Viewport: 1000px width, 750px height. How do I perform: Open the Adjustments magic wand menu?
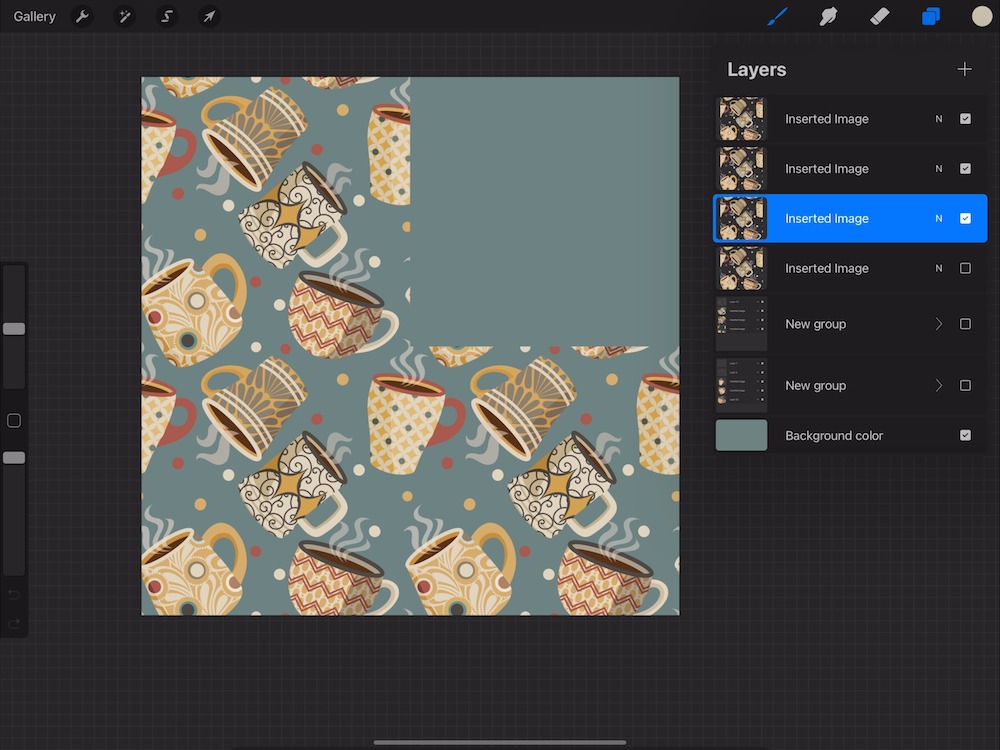click(x=125, y=17)
